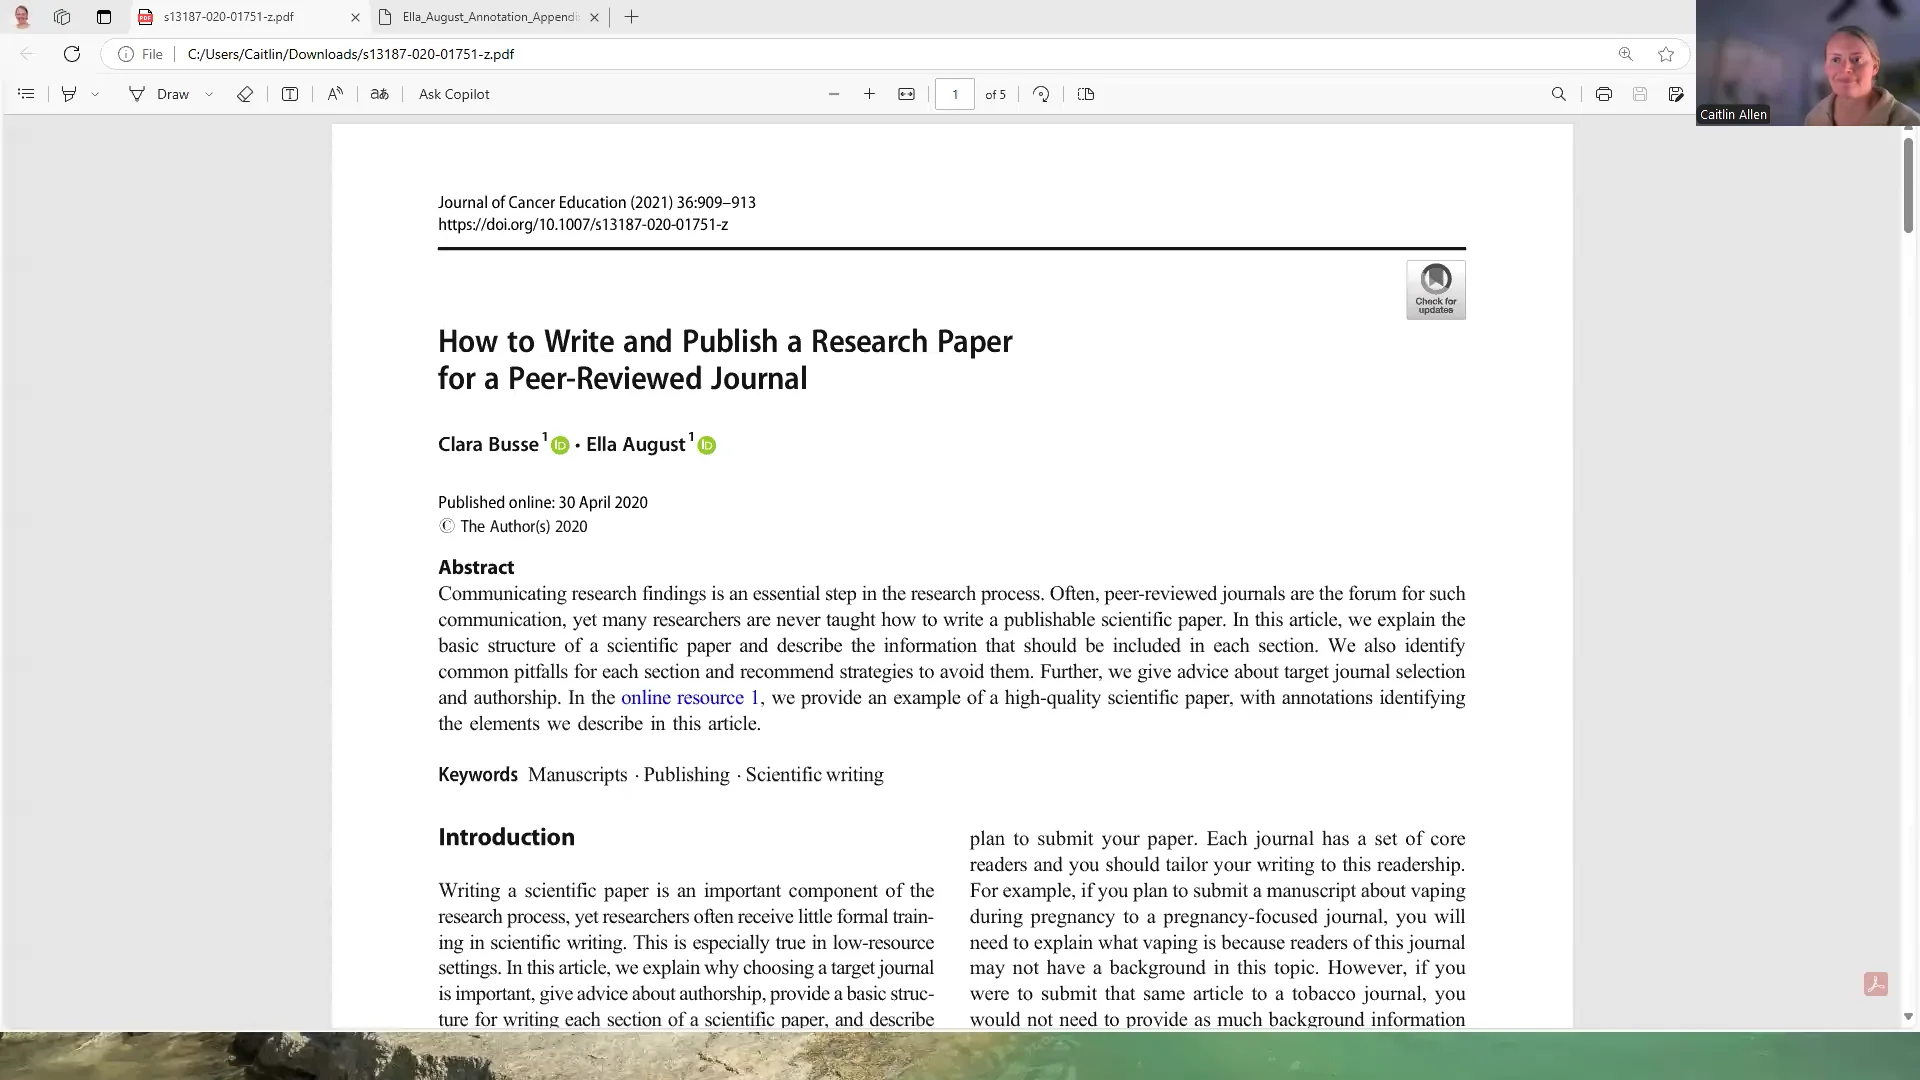Viewport: 1920px width, 1080px height.
Task: Select the Highlight tool
Action: click(68, 94)
